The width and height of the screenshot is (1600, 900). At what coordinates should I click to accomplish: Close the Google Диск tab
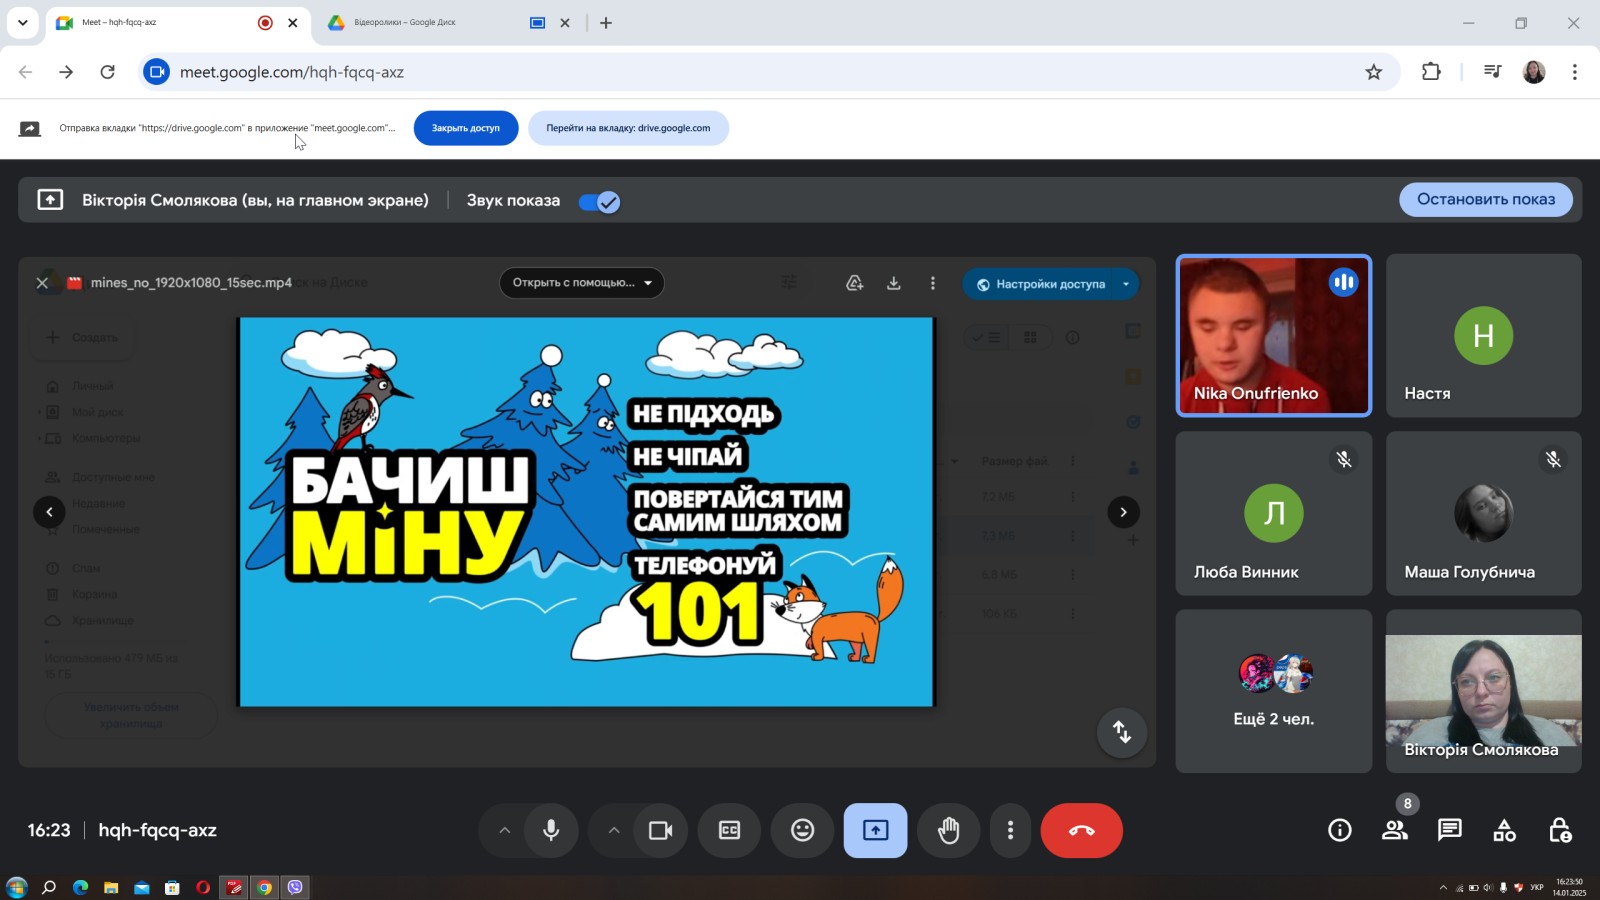(565, 22)
